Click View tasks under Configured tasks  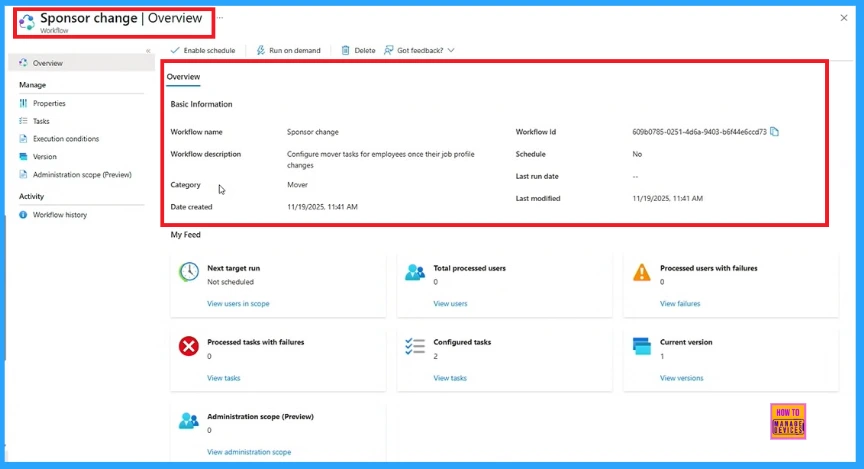(450, 378)
